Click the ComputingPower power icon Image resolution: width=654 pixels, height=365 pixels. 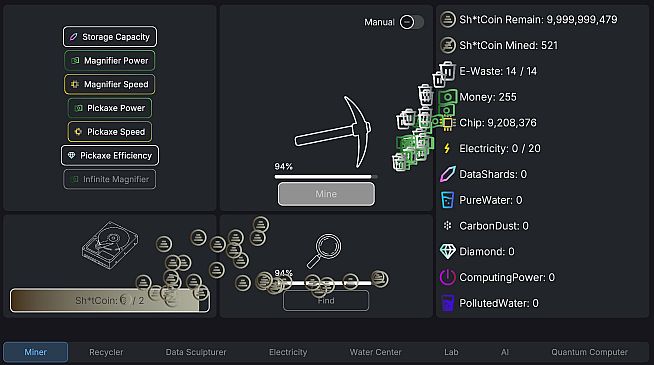448,277
